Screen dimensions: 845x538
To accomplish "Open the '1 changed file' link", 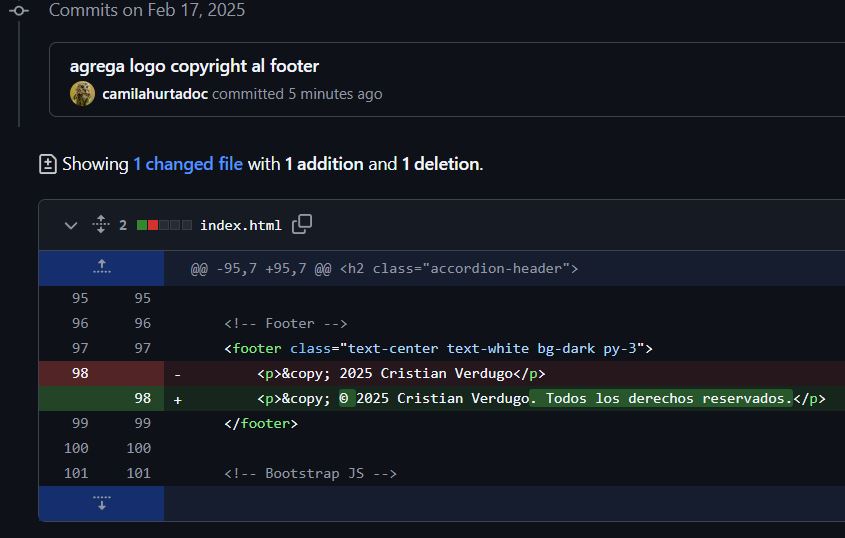I will pos(188,164).
